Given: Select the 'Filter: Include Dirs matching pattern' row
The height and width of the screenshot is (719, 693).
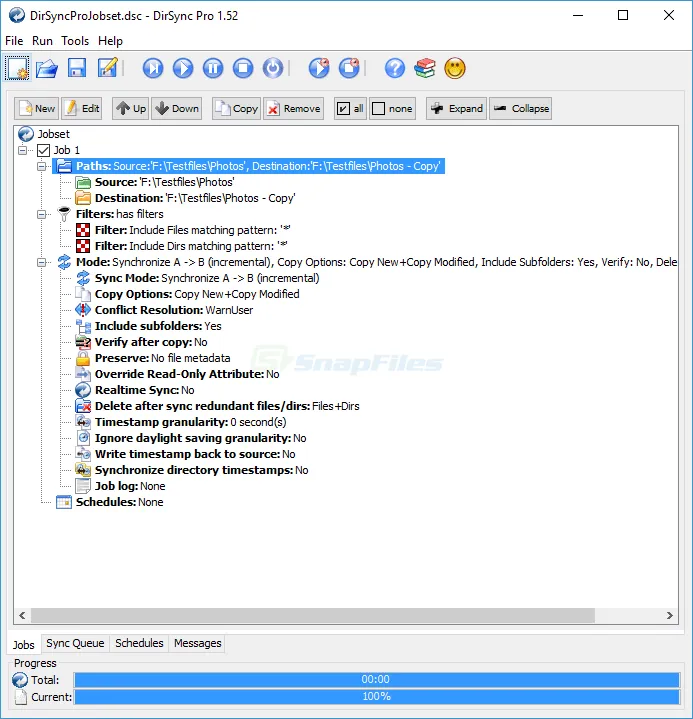Looking at the screenshot, I should [182, 246].
